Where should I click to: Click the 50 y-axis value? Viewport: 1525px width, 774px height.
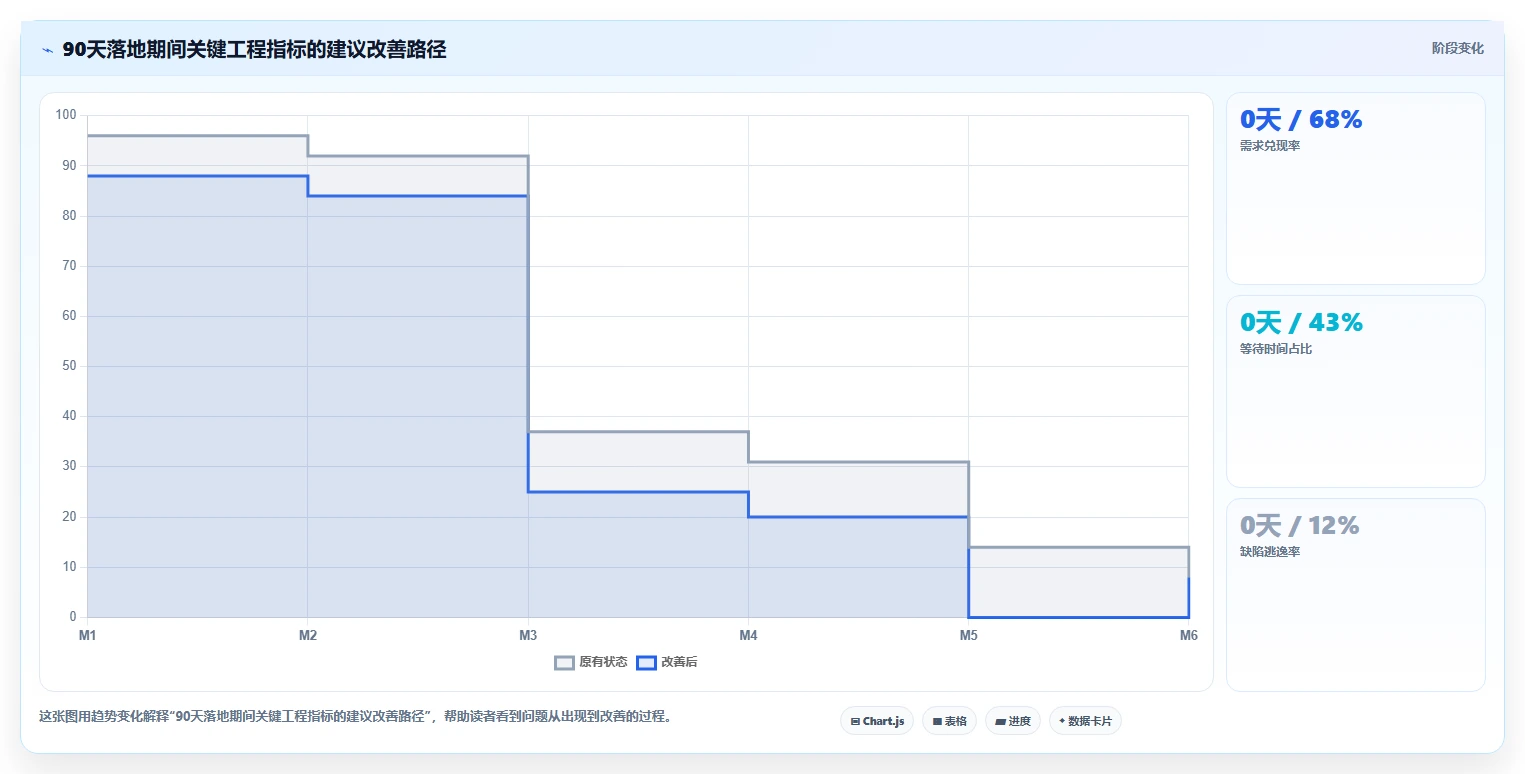69,366
